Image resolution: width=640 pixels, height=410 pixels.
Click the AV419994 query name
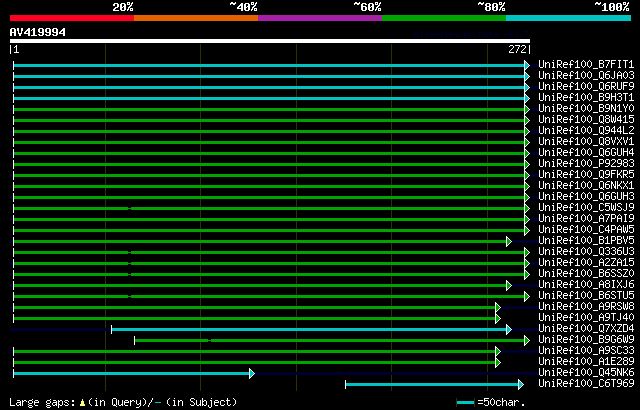(38, 32)
